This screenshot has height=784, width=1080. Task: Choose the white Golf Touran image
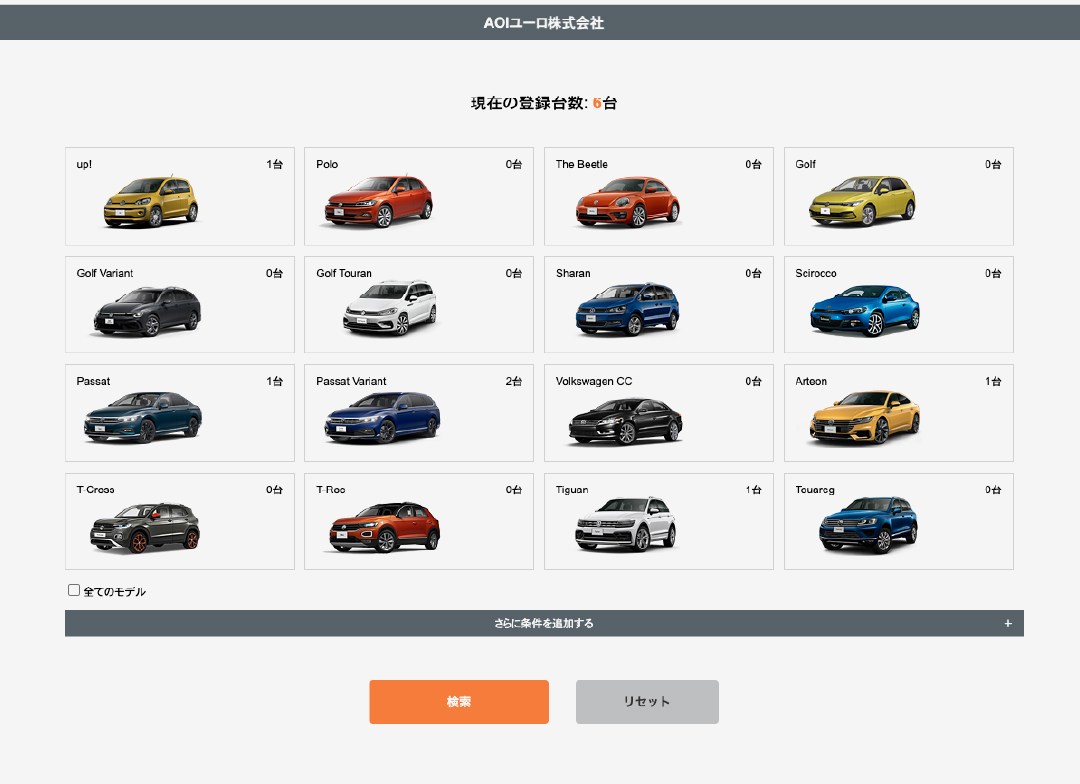click(x=391, y=308)
